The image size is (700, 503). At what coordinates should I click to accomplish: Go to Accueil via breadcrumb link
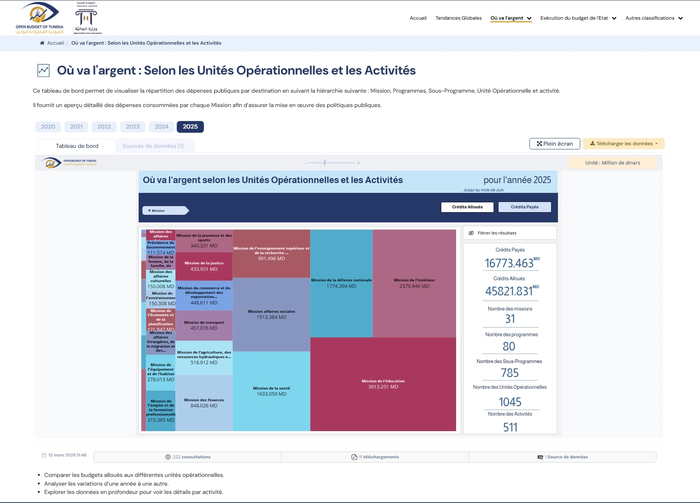pos(56,44)
